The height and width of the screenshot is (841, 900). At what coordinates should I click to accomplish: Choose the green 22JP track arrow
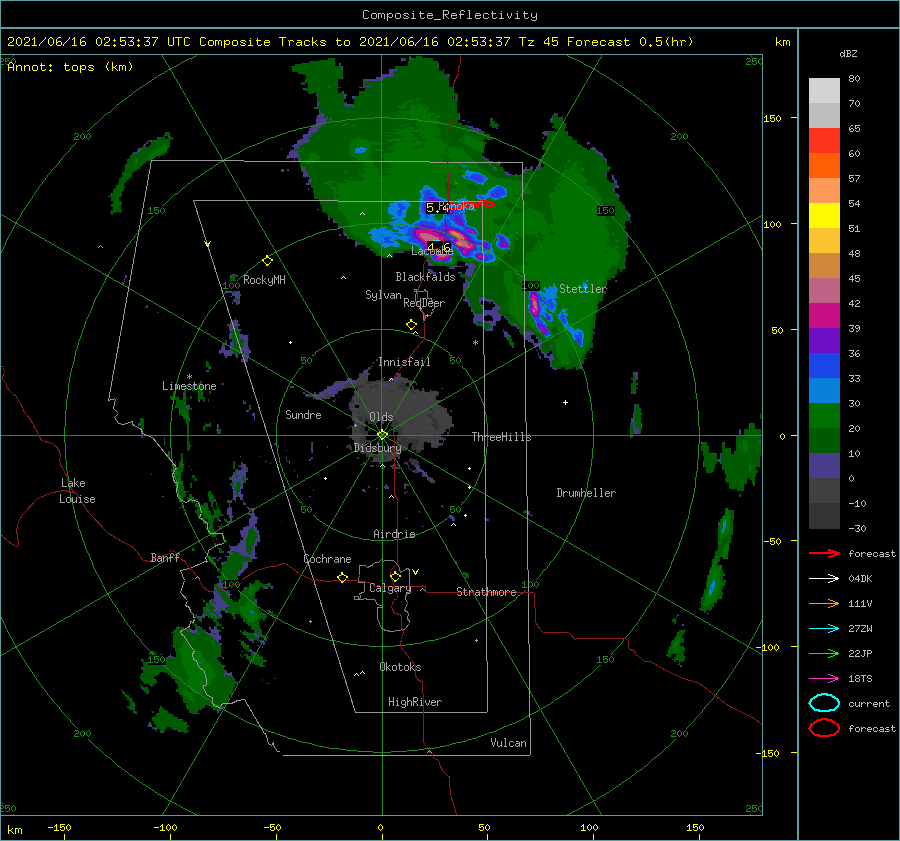pyautogui.click(x=824, y=653)
